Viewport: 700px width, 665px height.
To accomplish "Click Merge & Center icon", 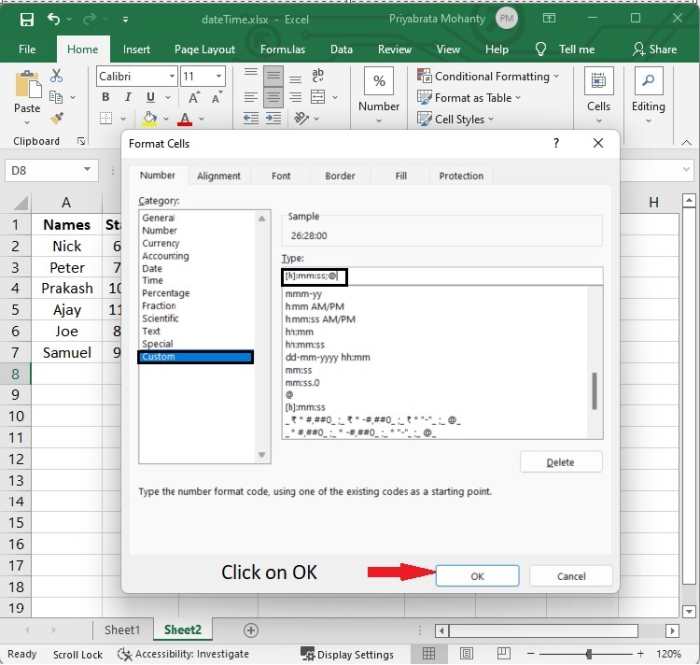I will click(x=318, y=97).
